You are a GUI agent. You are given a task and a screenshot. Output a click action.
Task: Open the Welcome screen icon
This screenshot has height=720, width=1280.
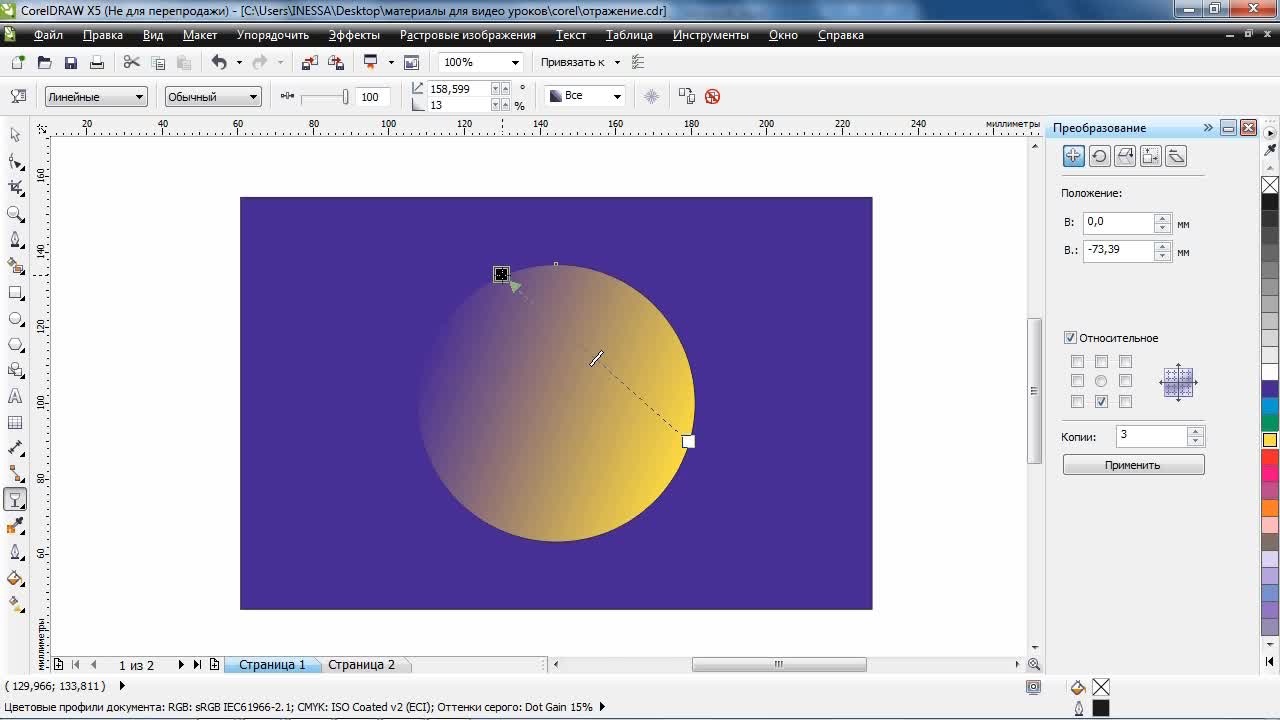point(411,62)
